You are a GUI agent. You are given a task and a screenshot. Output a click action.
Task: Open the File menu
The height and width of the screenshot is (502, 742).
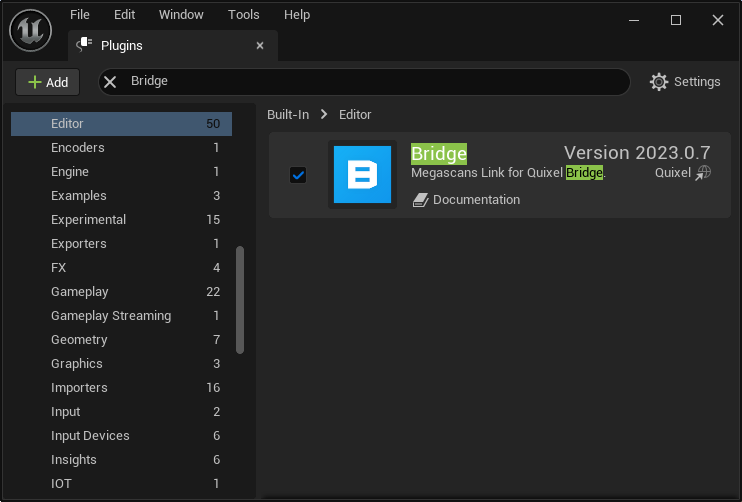pyautogui.click(x=80, y=15)
